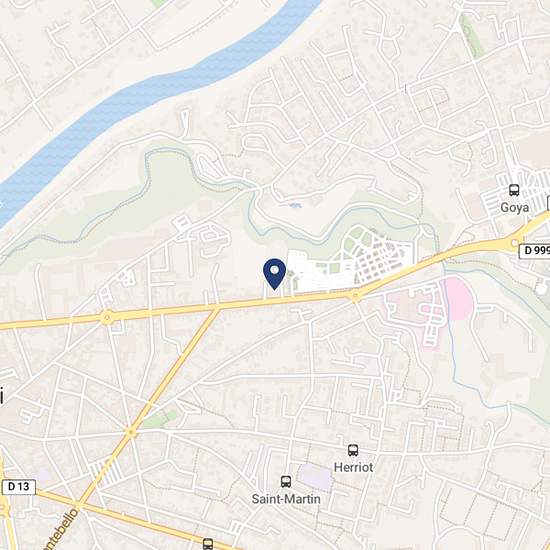Open the Saint-Martin bus stop icon
This screenshot has width=550, height=550.
286,482
